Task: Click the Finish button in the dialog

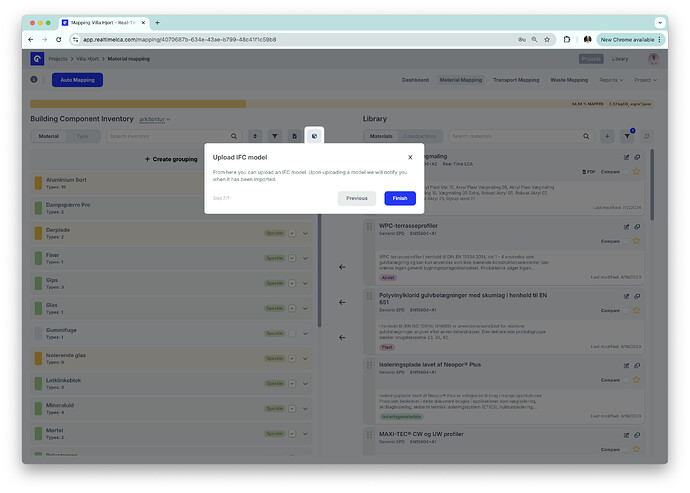Action: click(x=400, y=198)
